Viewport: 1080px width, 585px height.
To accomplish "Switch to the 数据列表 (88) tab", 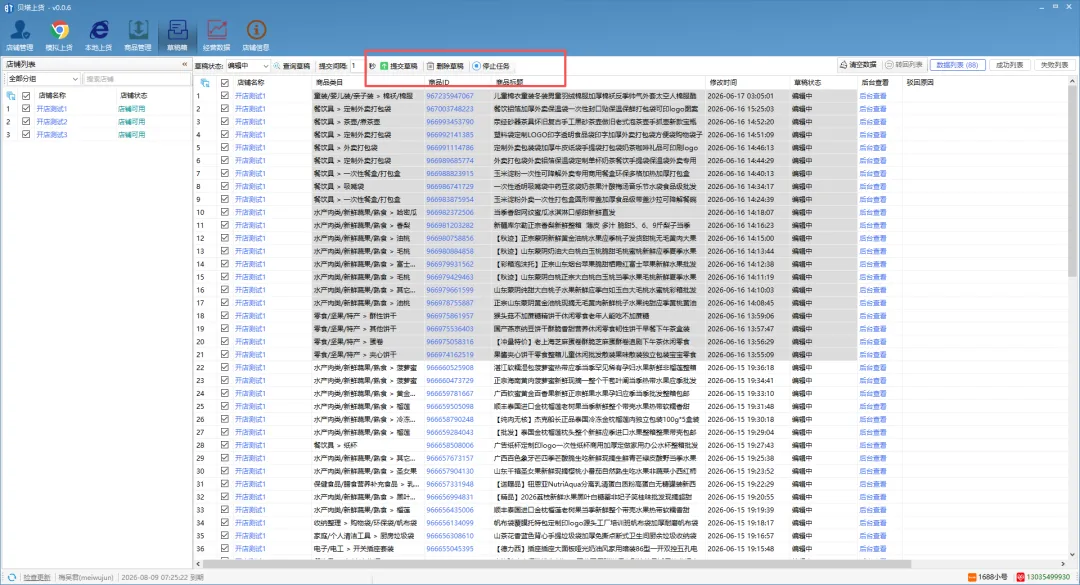I will [x=957, y=65].
